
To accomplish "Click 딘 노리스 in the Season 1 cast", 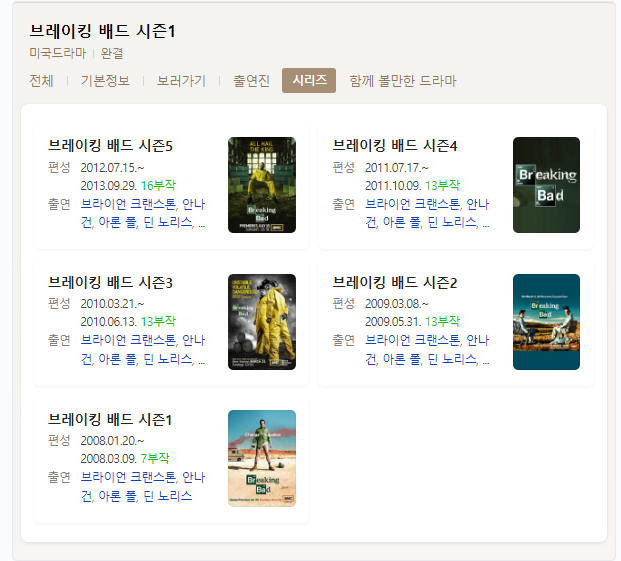I will pyautogui.click(x=168, y=496).
